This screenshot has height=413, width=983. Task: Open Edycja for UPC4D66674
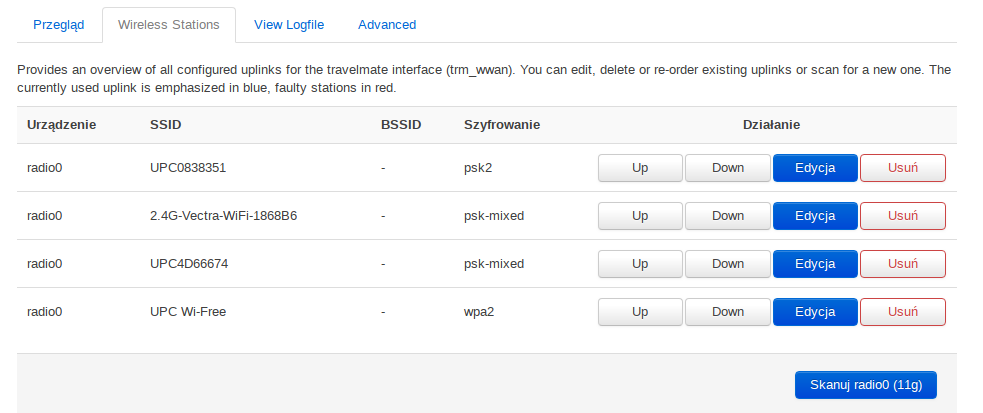[x=815, y=264]
